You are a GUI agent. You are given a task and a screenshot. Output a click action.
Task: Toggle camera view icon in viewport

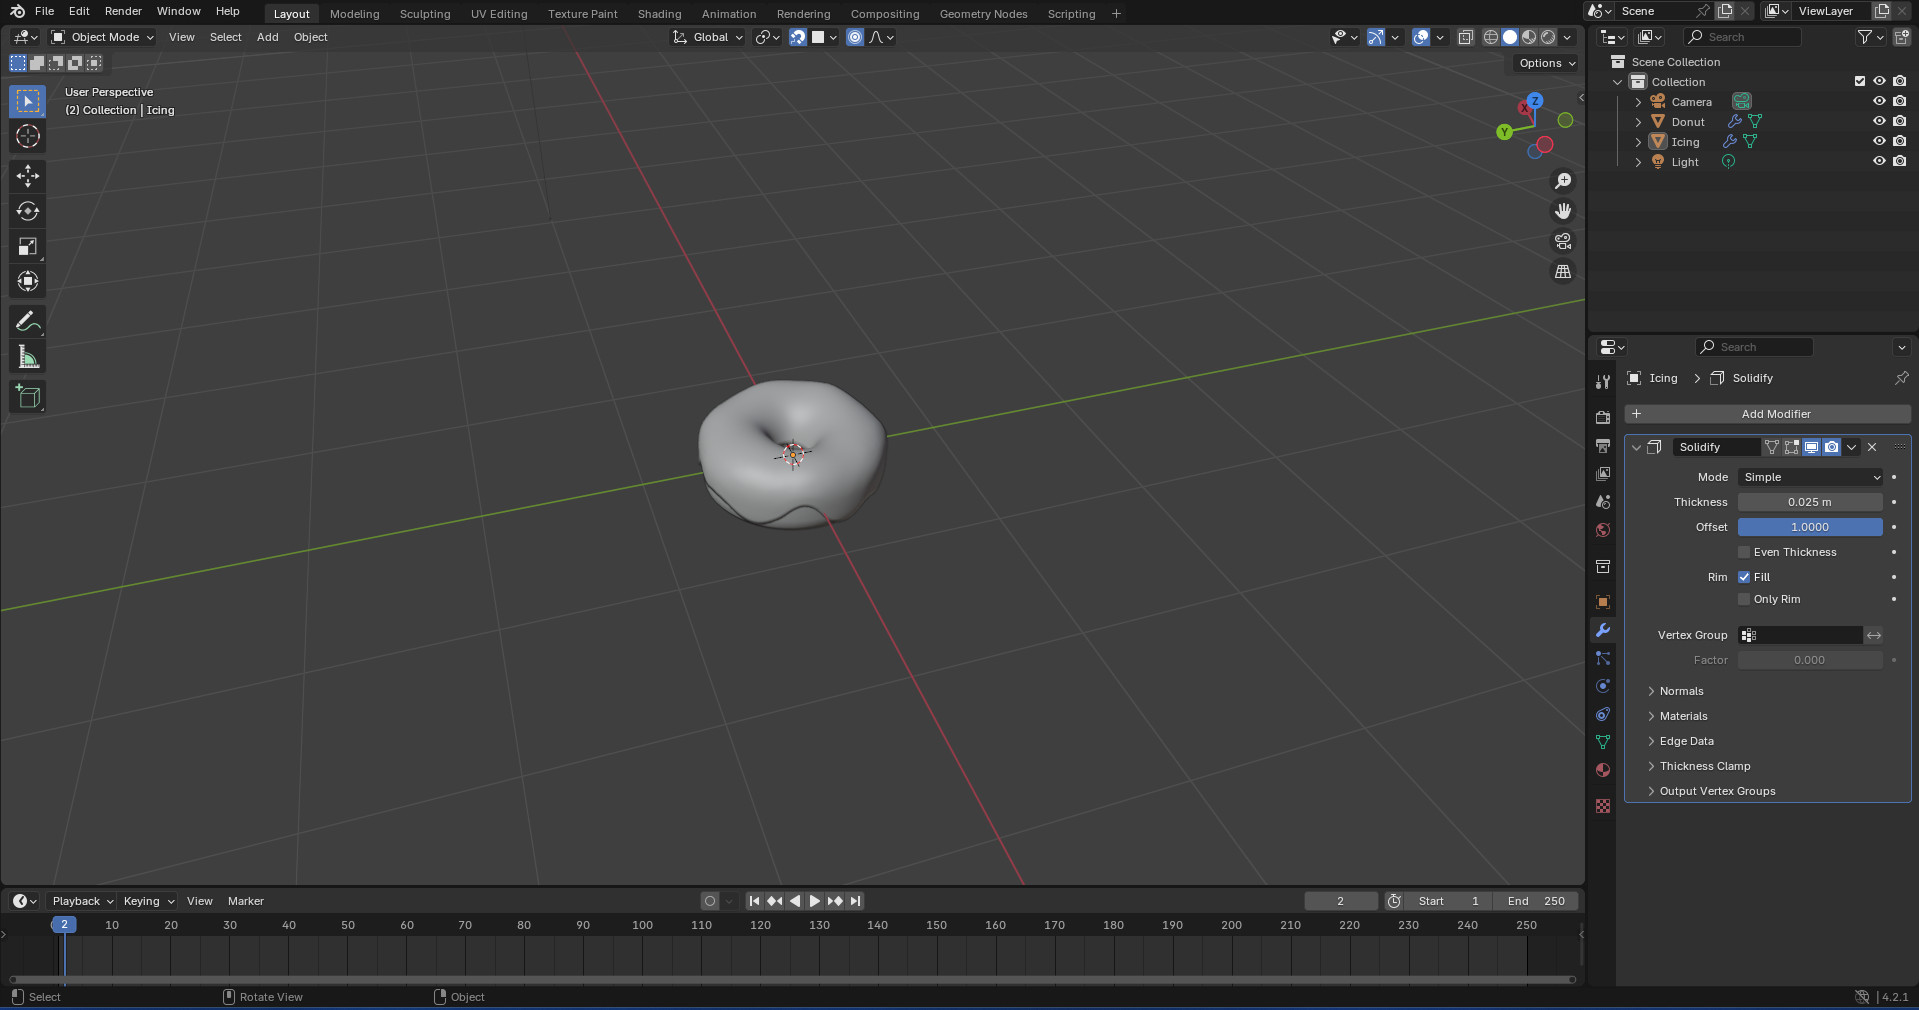[1563, 241]
